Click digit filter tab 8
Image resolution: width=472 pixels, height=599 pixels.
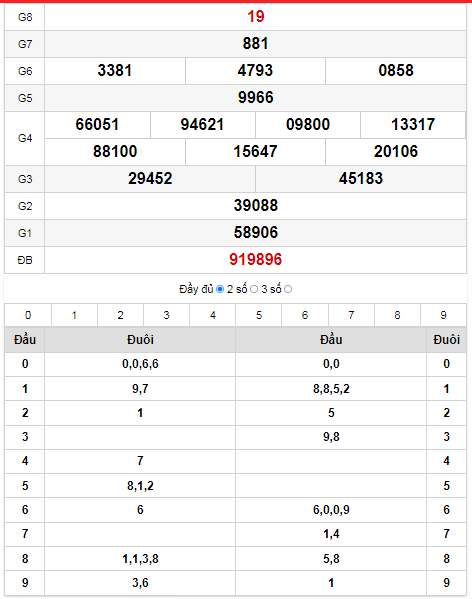(397, 315)
